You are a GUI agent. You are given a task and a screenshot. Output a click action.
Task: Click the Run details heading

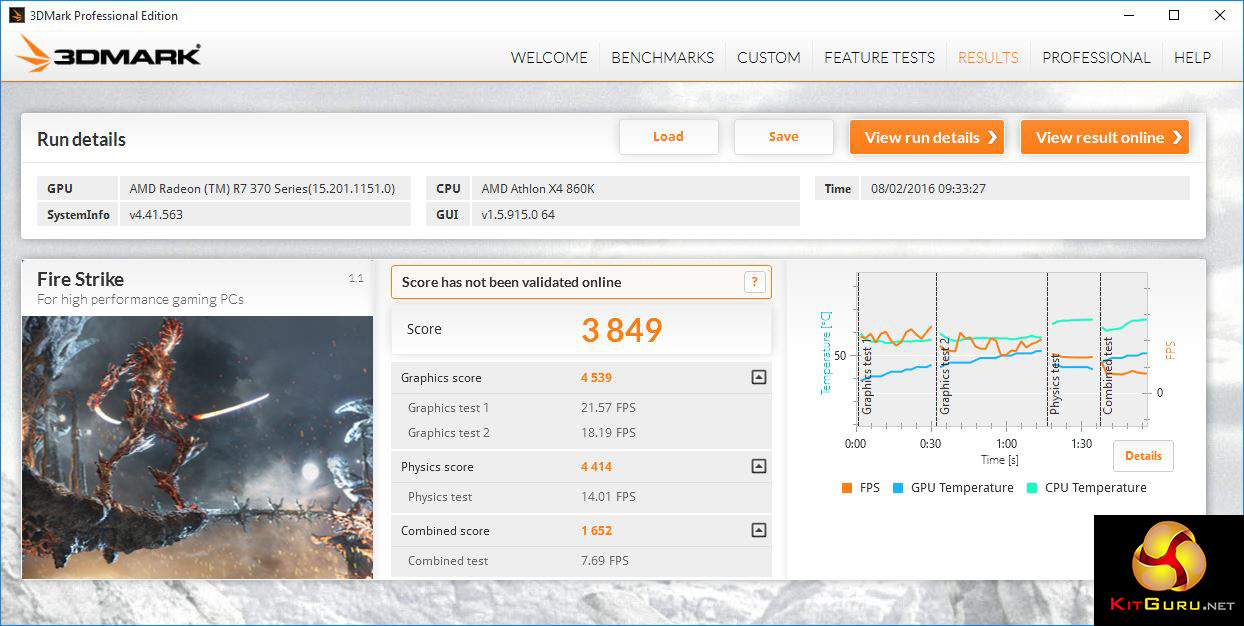pos(82,140)
